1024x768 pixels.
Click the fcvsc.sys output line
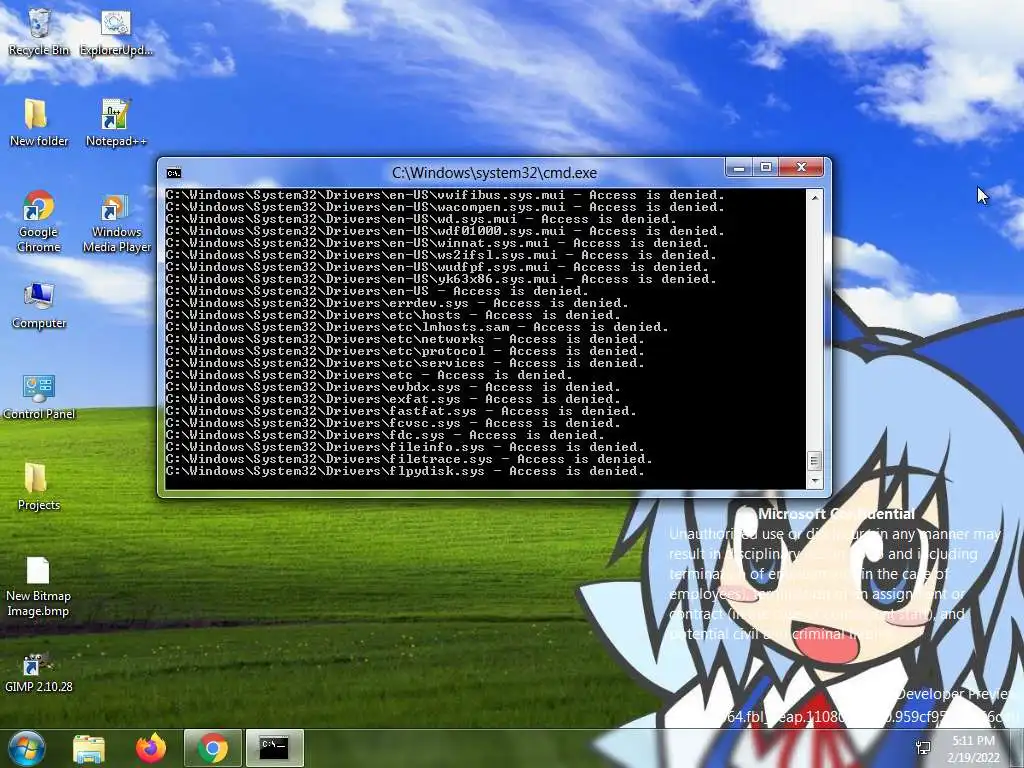392,423
